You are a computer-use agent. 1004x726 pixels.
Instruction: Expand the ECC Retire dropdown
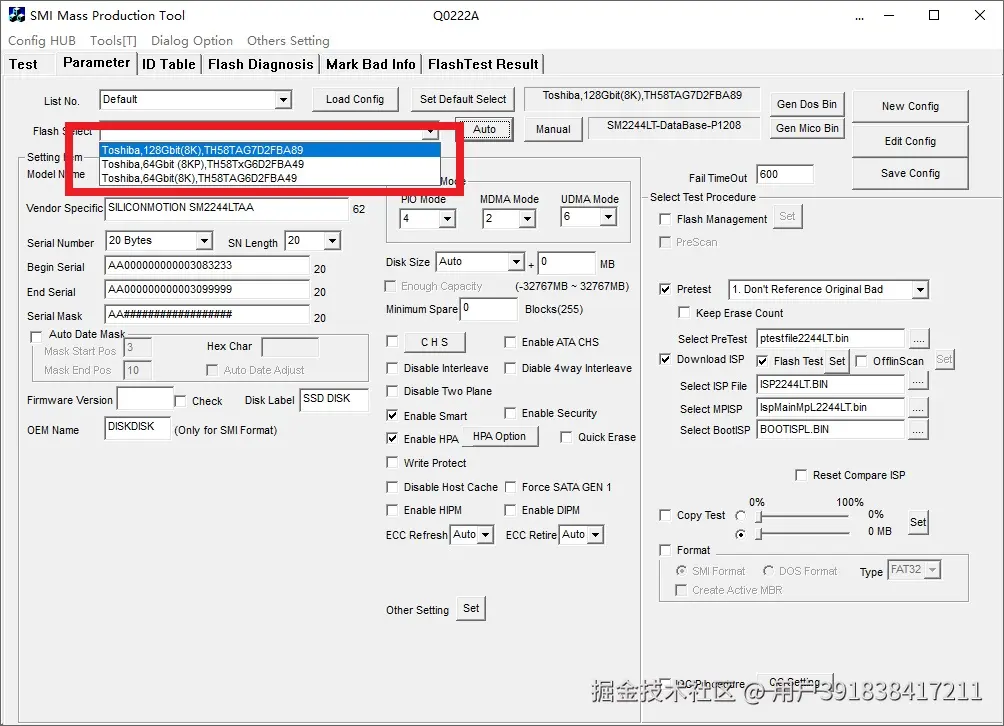click(595, 535)
